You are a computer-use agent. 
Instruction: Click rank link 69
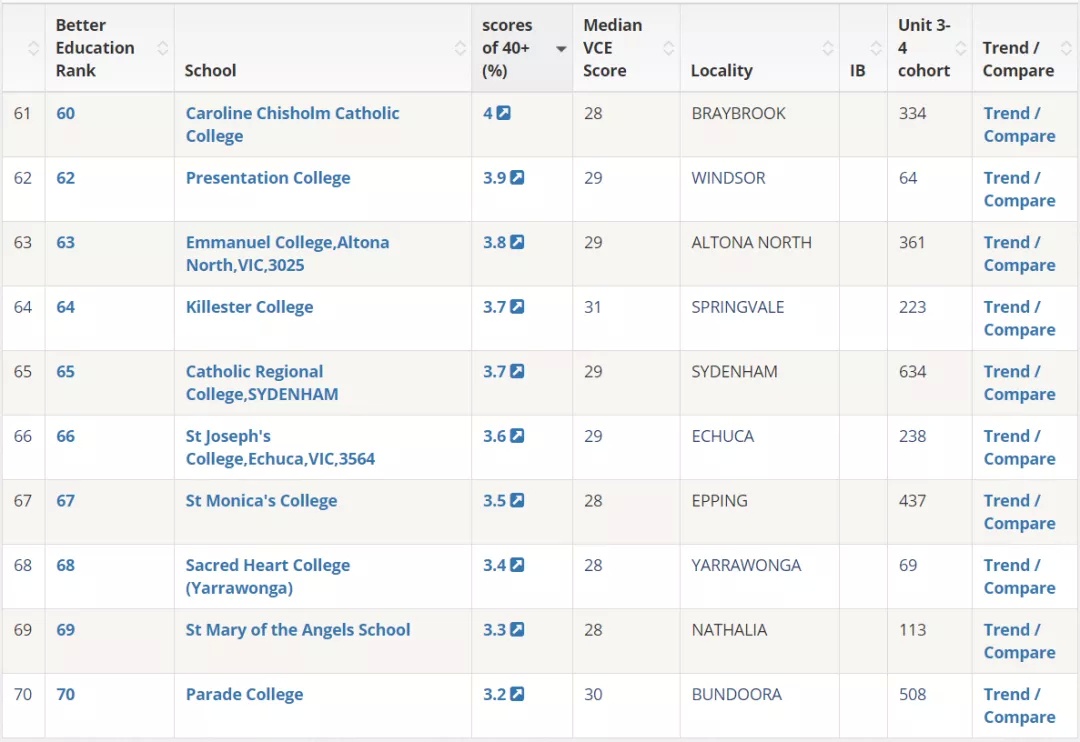pyautogui.click(x=65, y=630)
